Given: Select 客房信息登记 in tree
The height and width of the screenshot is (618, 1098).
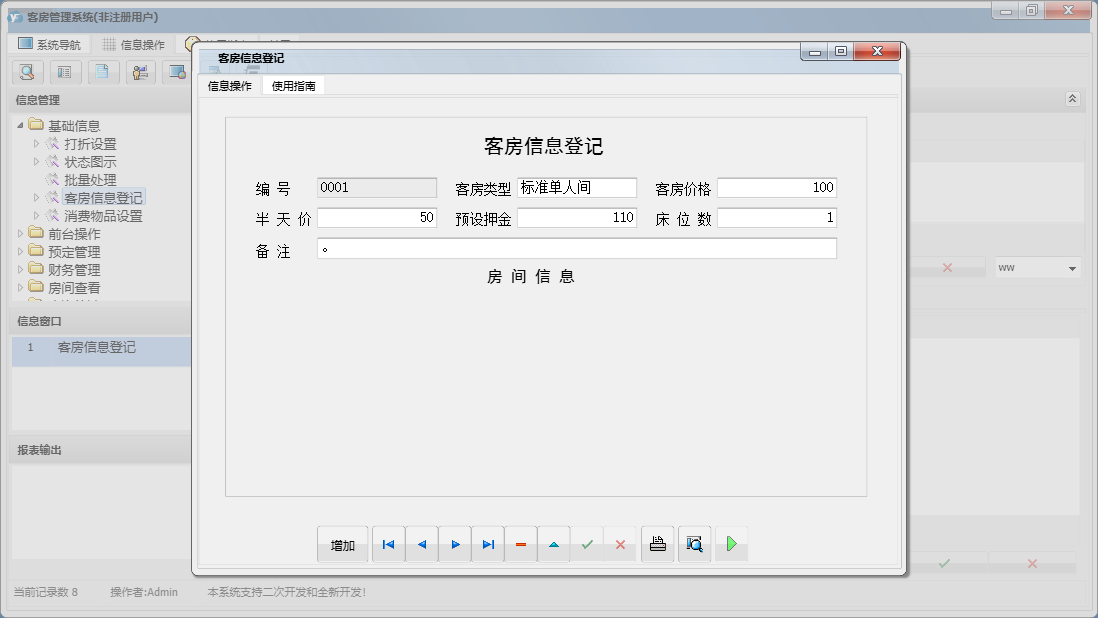Looking at the screenshot, I should (x=103, y=198).
